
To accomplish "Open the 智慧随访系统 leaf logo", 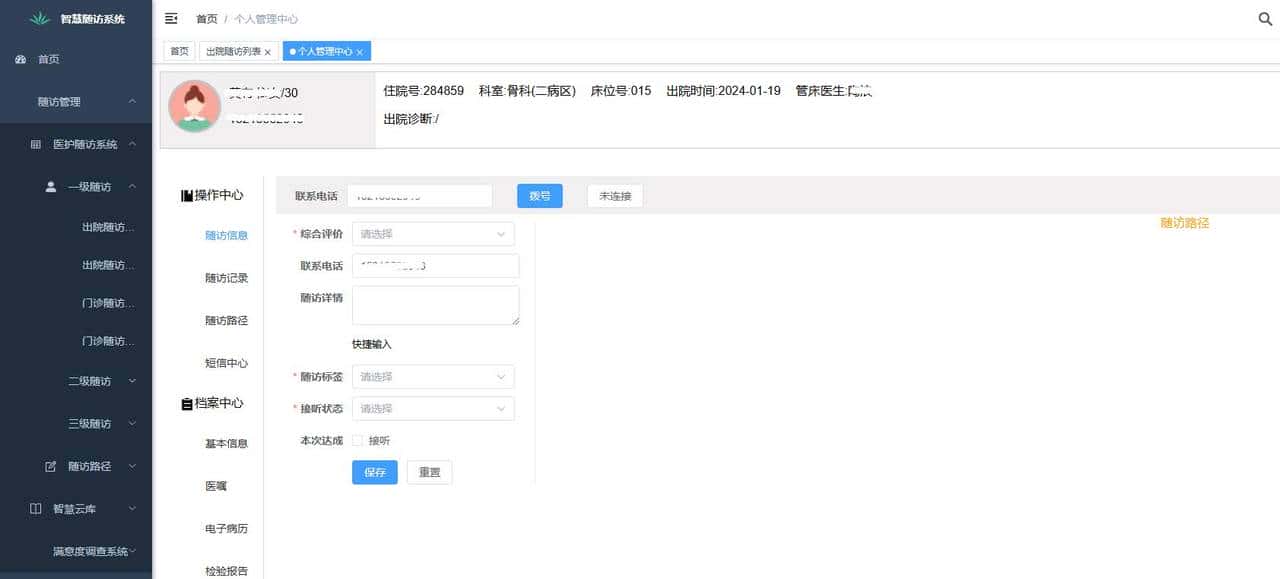I will click(40, 17).
